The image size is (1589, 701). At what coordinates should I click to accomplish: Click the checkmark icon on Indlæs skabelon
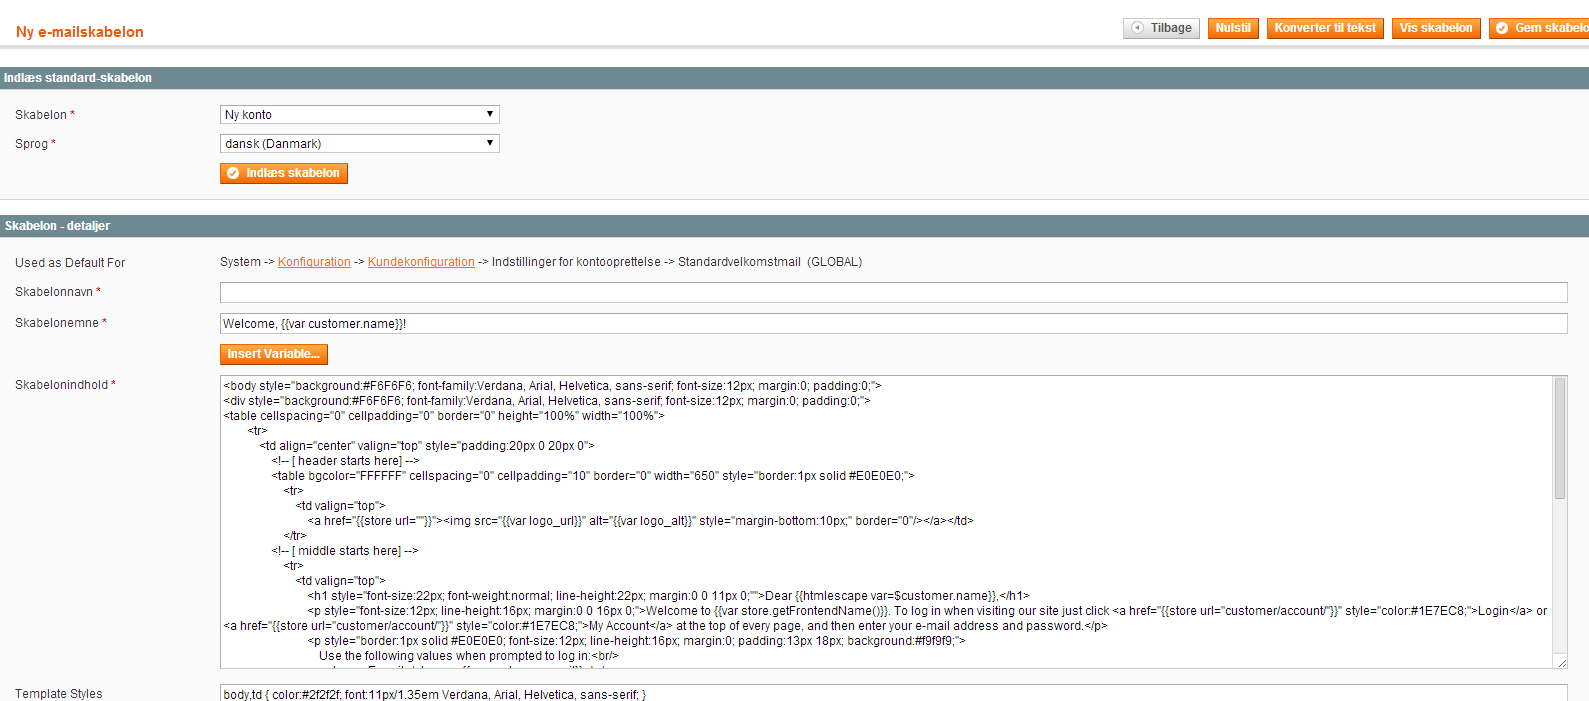233,173
